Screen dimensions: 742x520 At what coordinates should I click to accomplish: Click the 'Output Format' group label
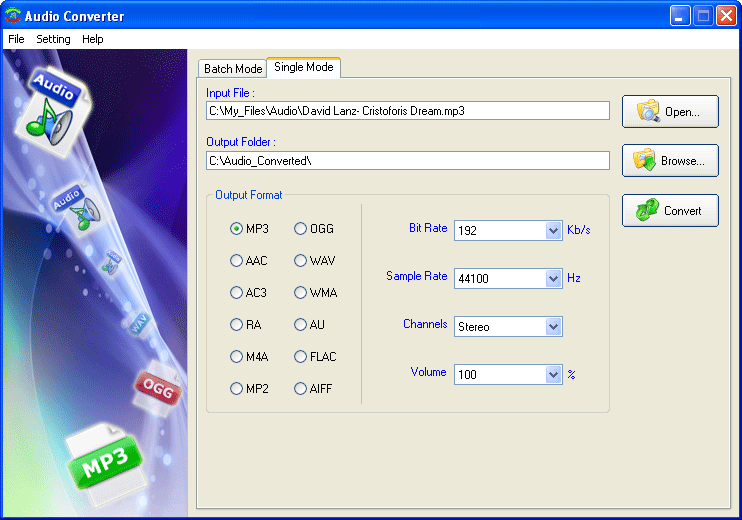tap(248, 195)
